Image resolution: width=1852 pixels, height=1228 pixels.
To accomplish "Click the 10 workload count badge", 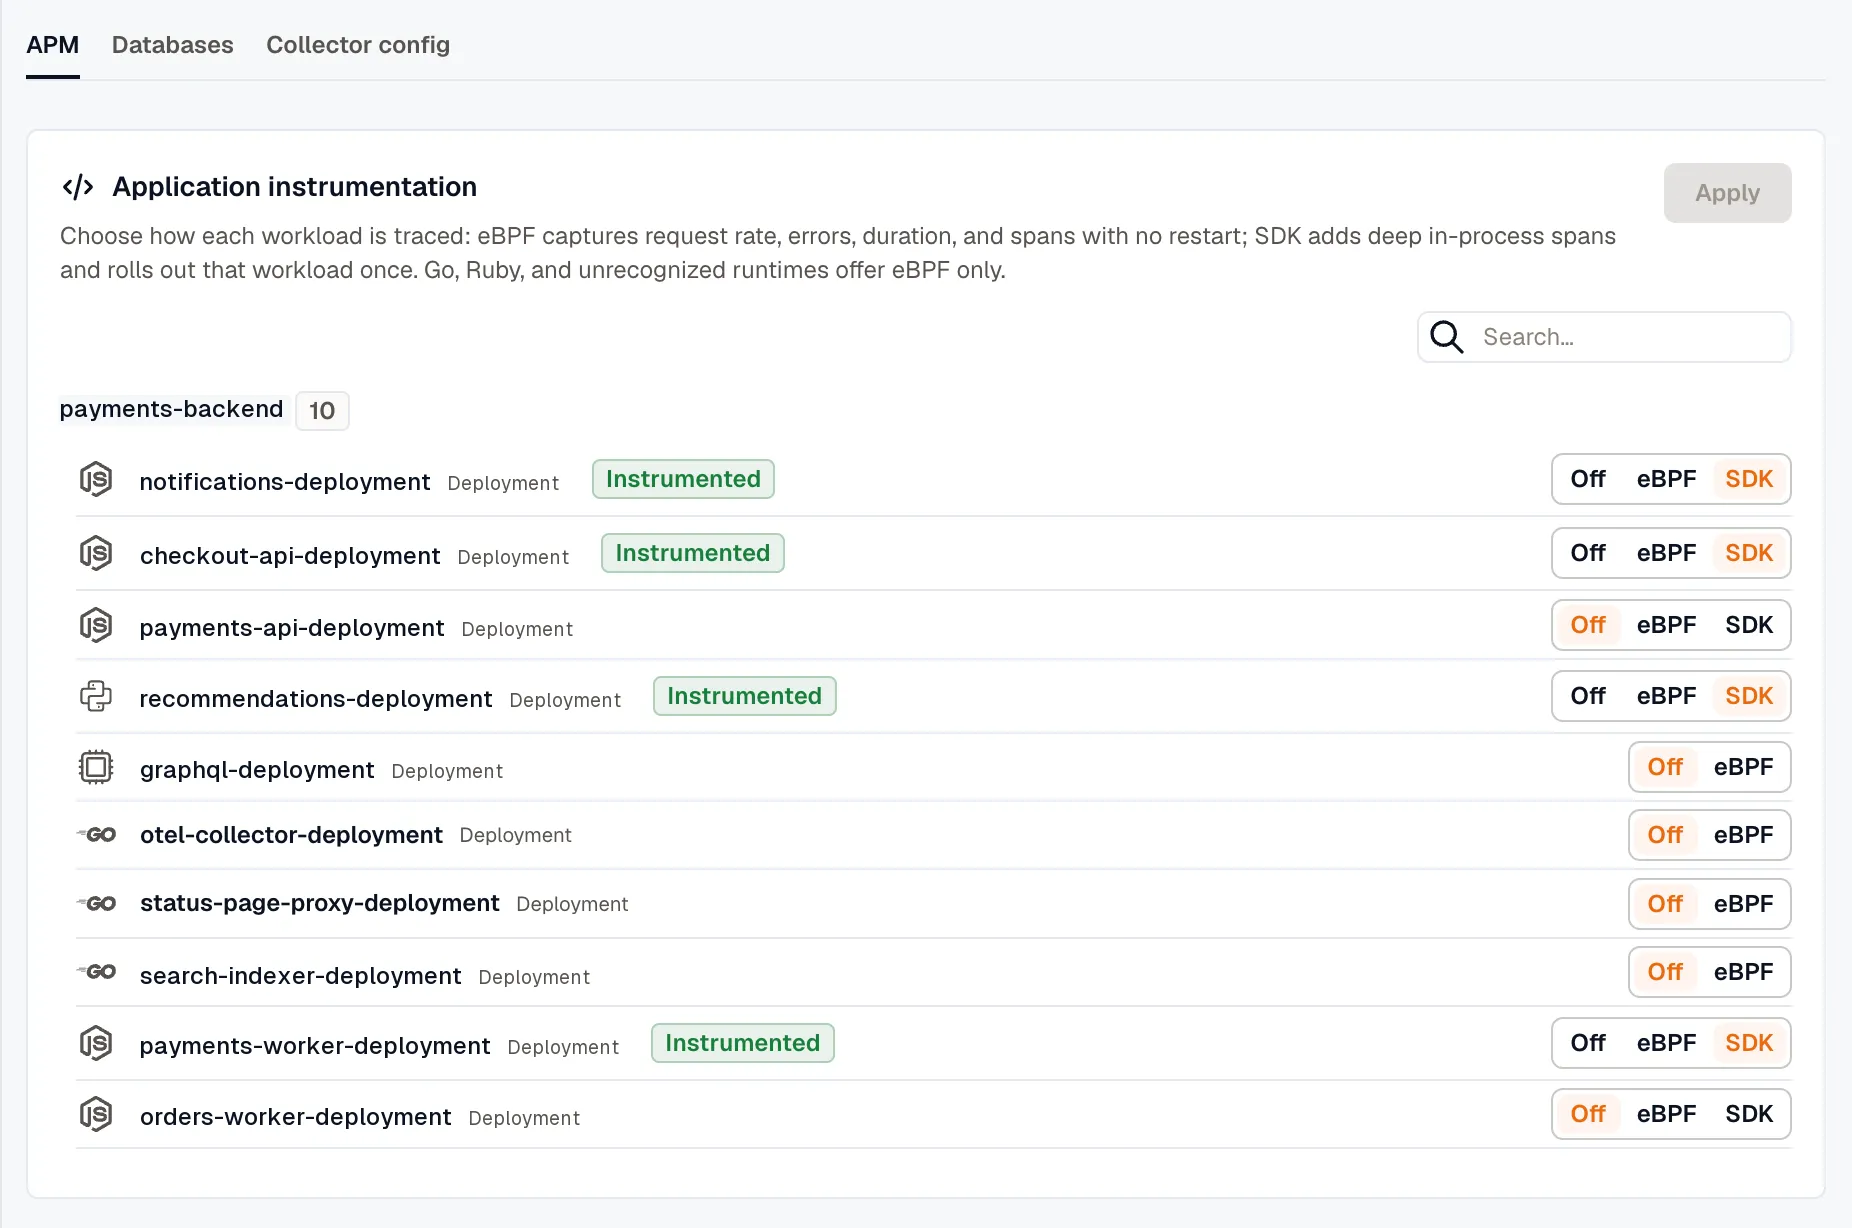I will (322, 411).
